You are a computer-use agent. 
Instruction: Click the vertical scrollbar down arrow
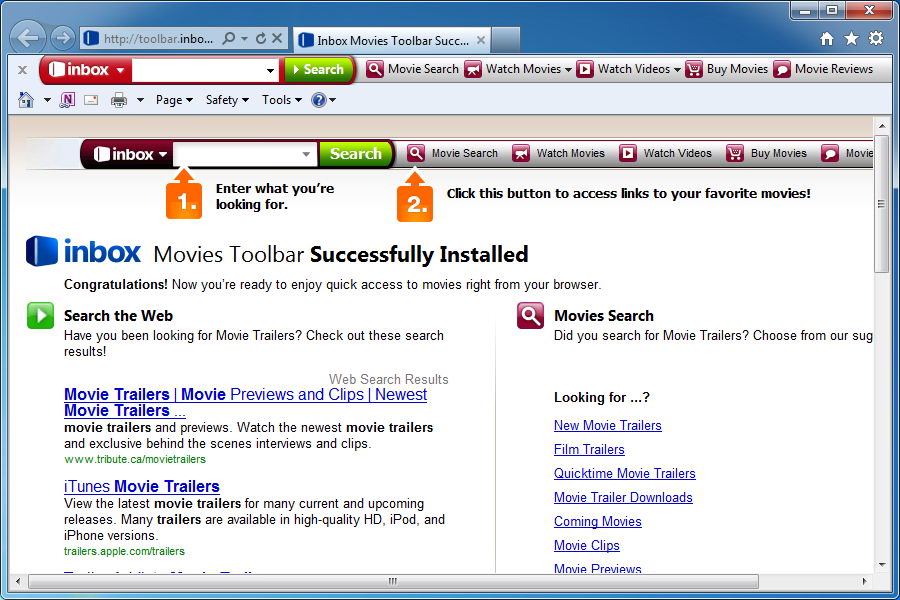click(x=882, y=565)
